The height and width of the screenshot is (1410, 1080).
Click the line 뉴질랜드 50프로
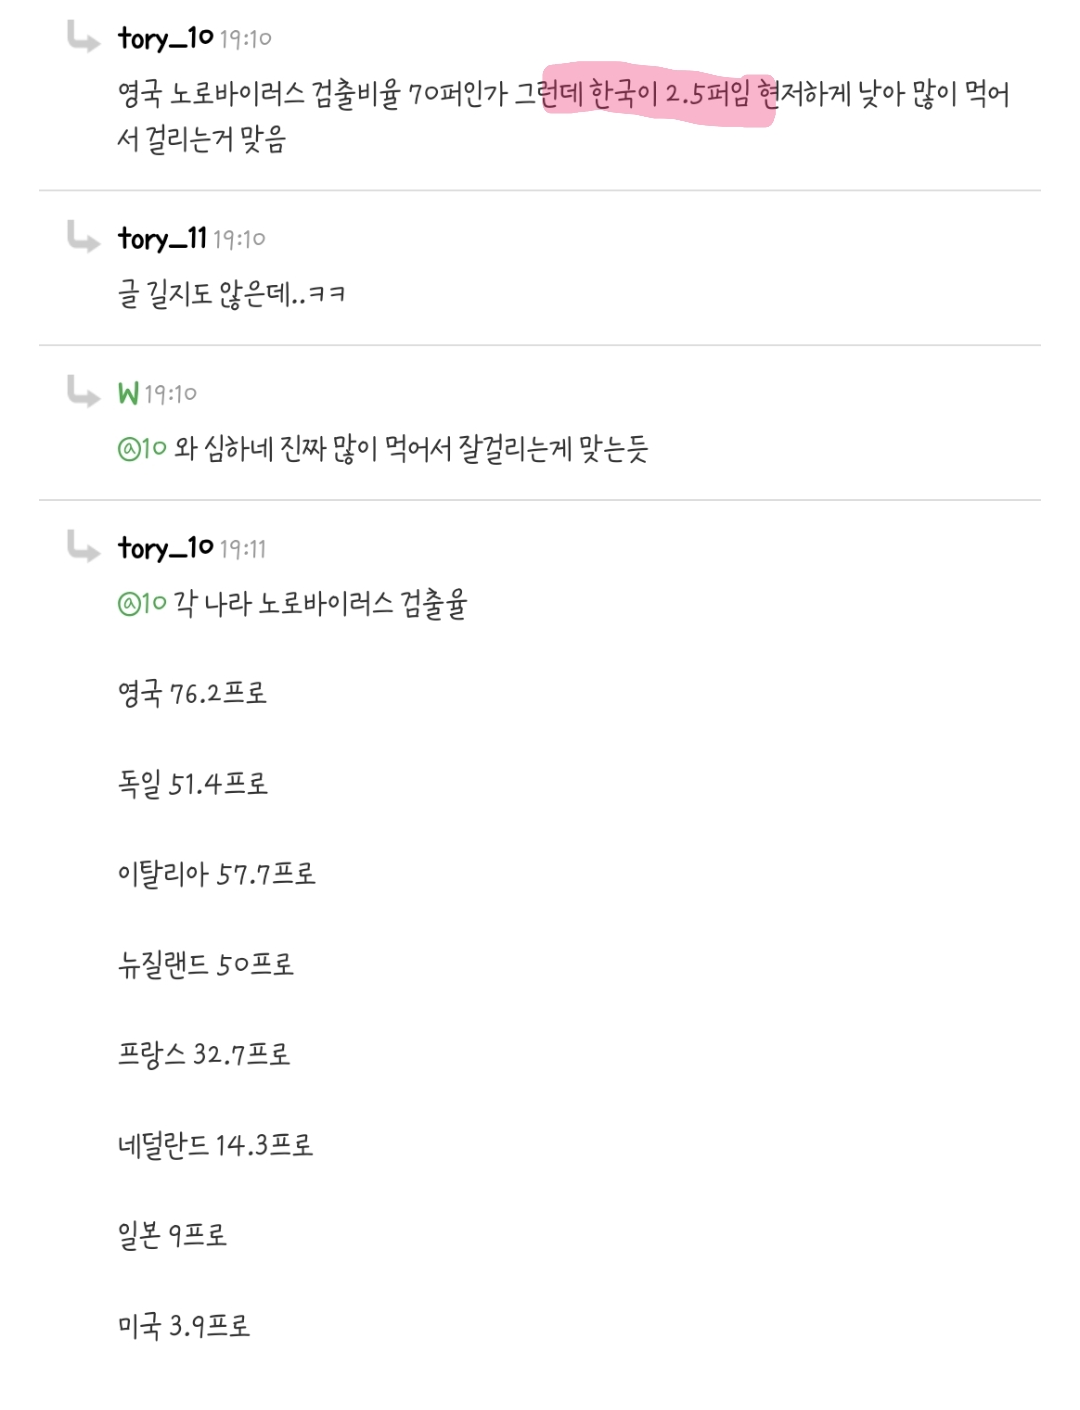tap(206, 964)
